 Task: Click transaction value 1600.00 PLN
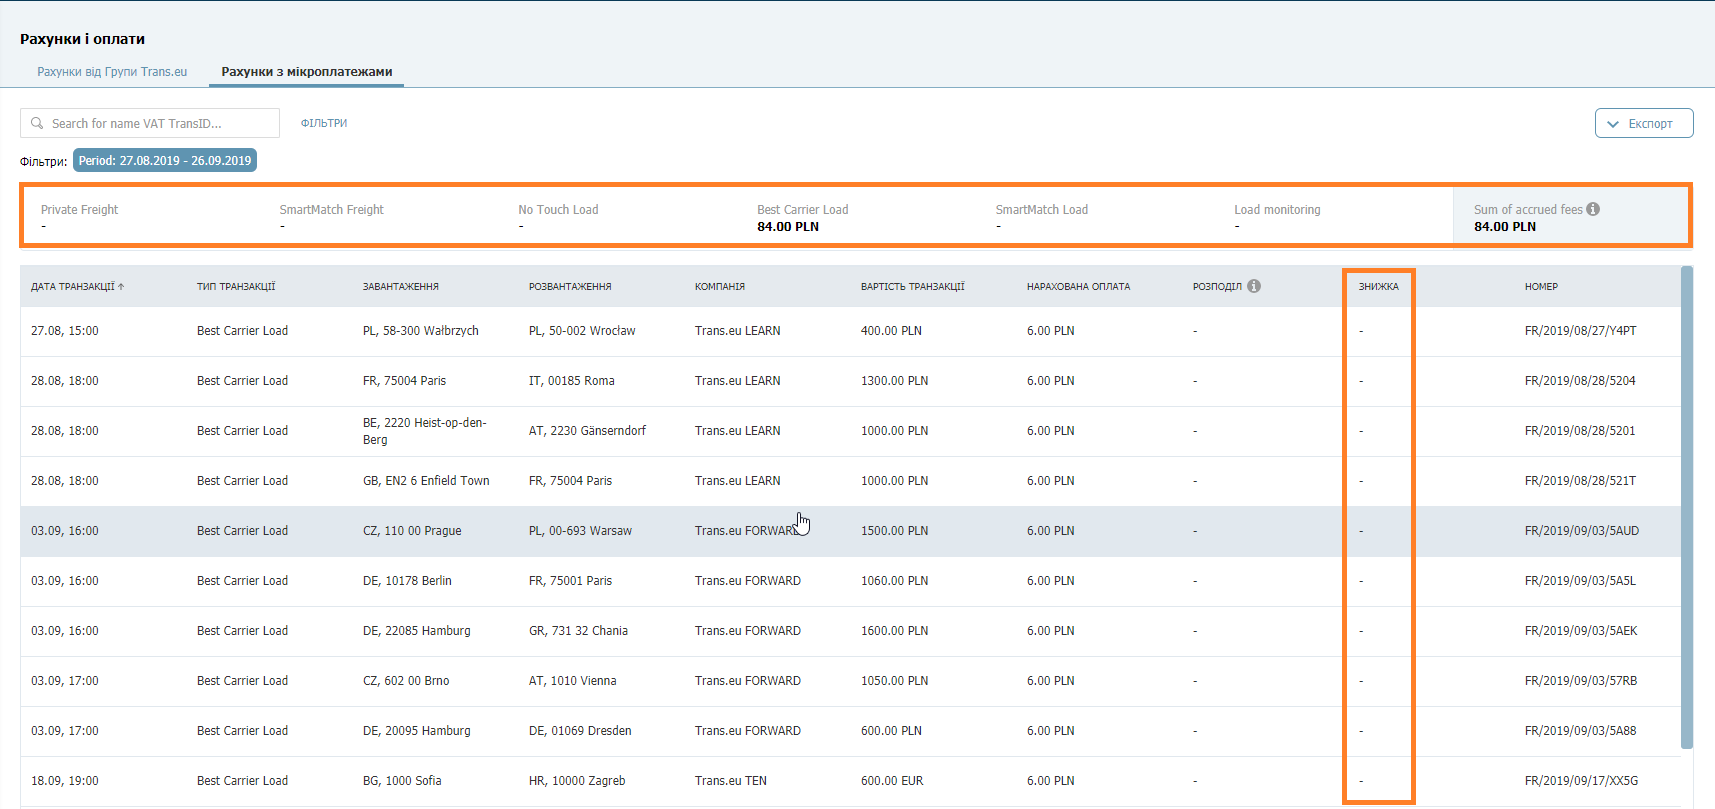894,631
